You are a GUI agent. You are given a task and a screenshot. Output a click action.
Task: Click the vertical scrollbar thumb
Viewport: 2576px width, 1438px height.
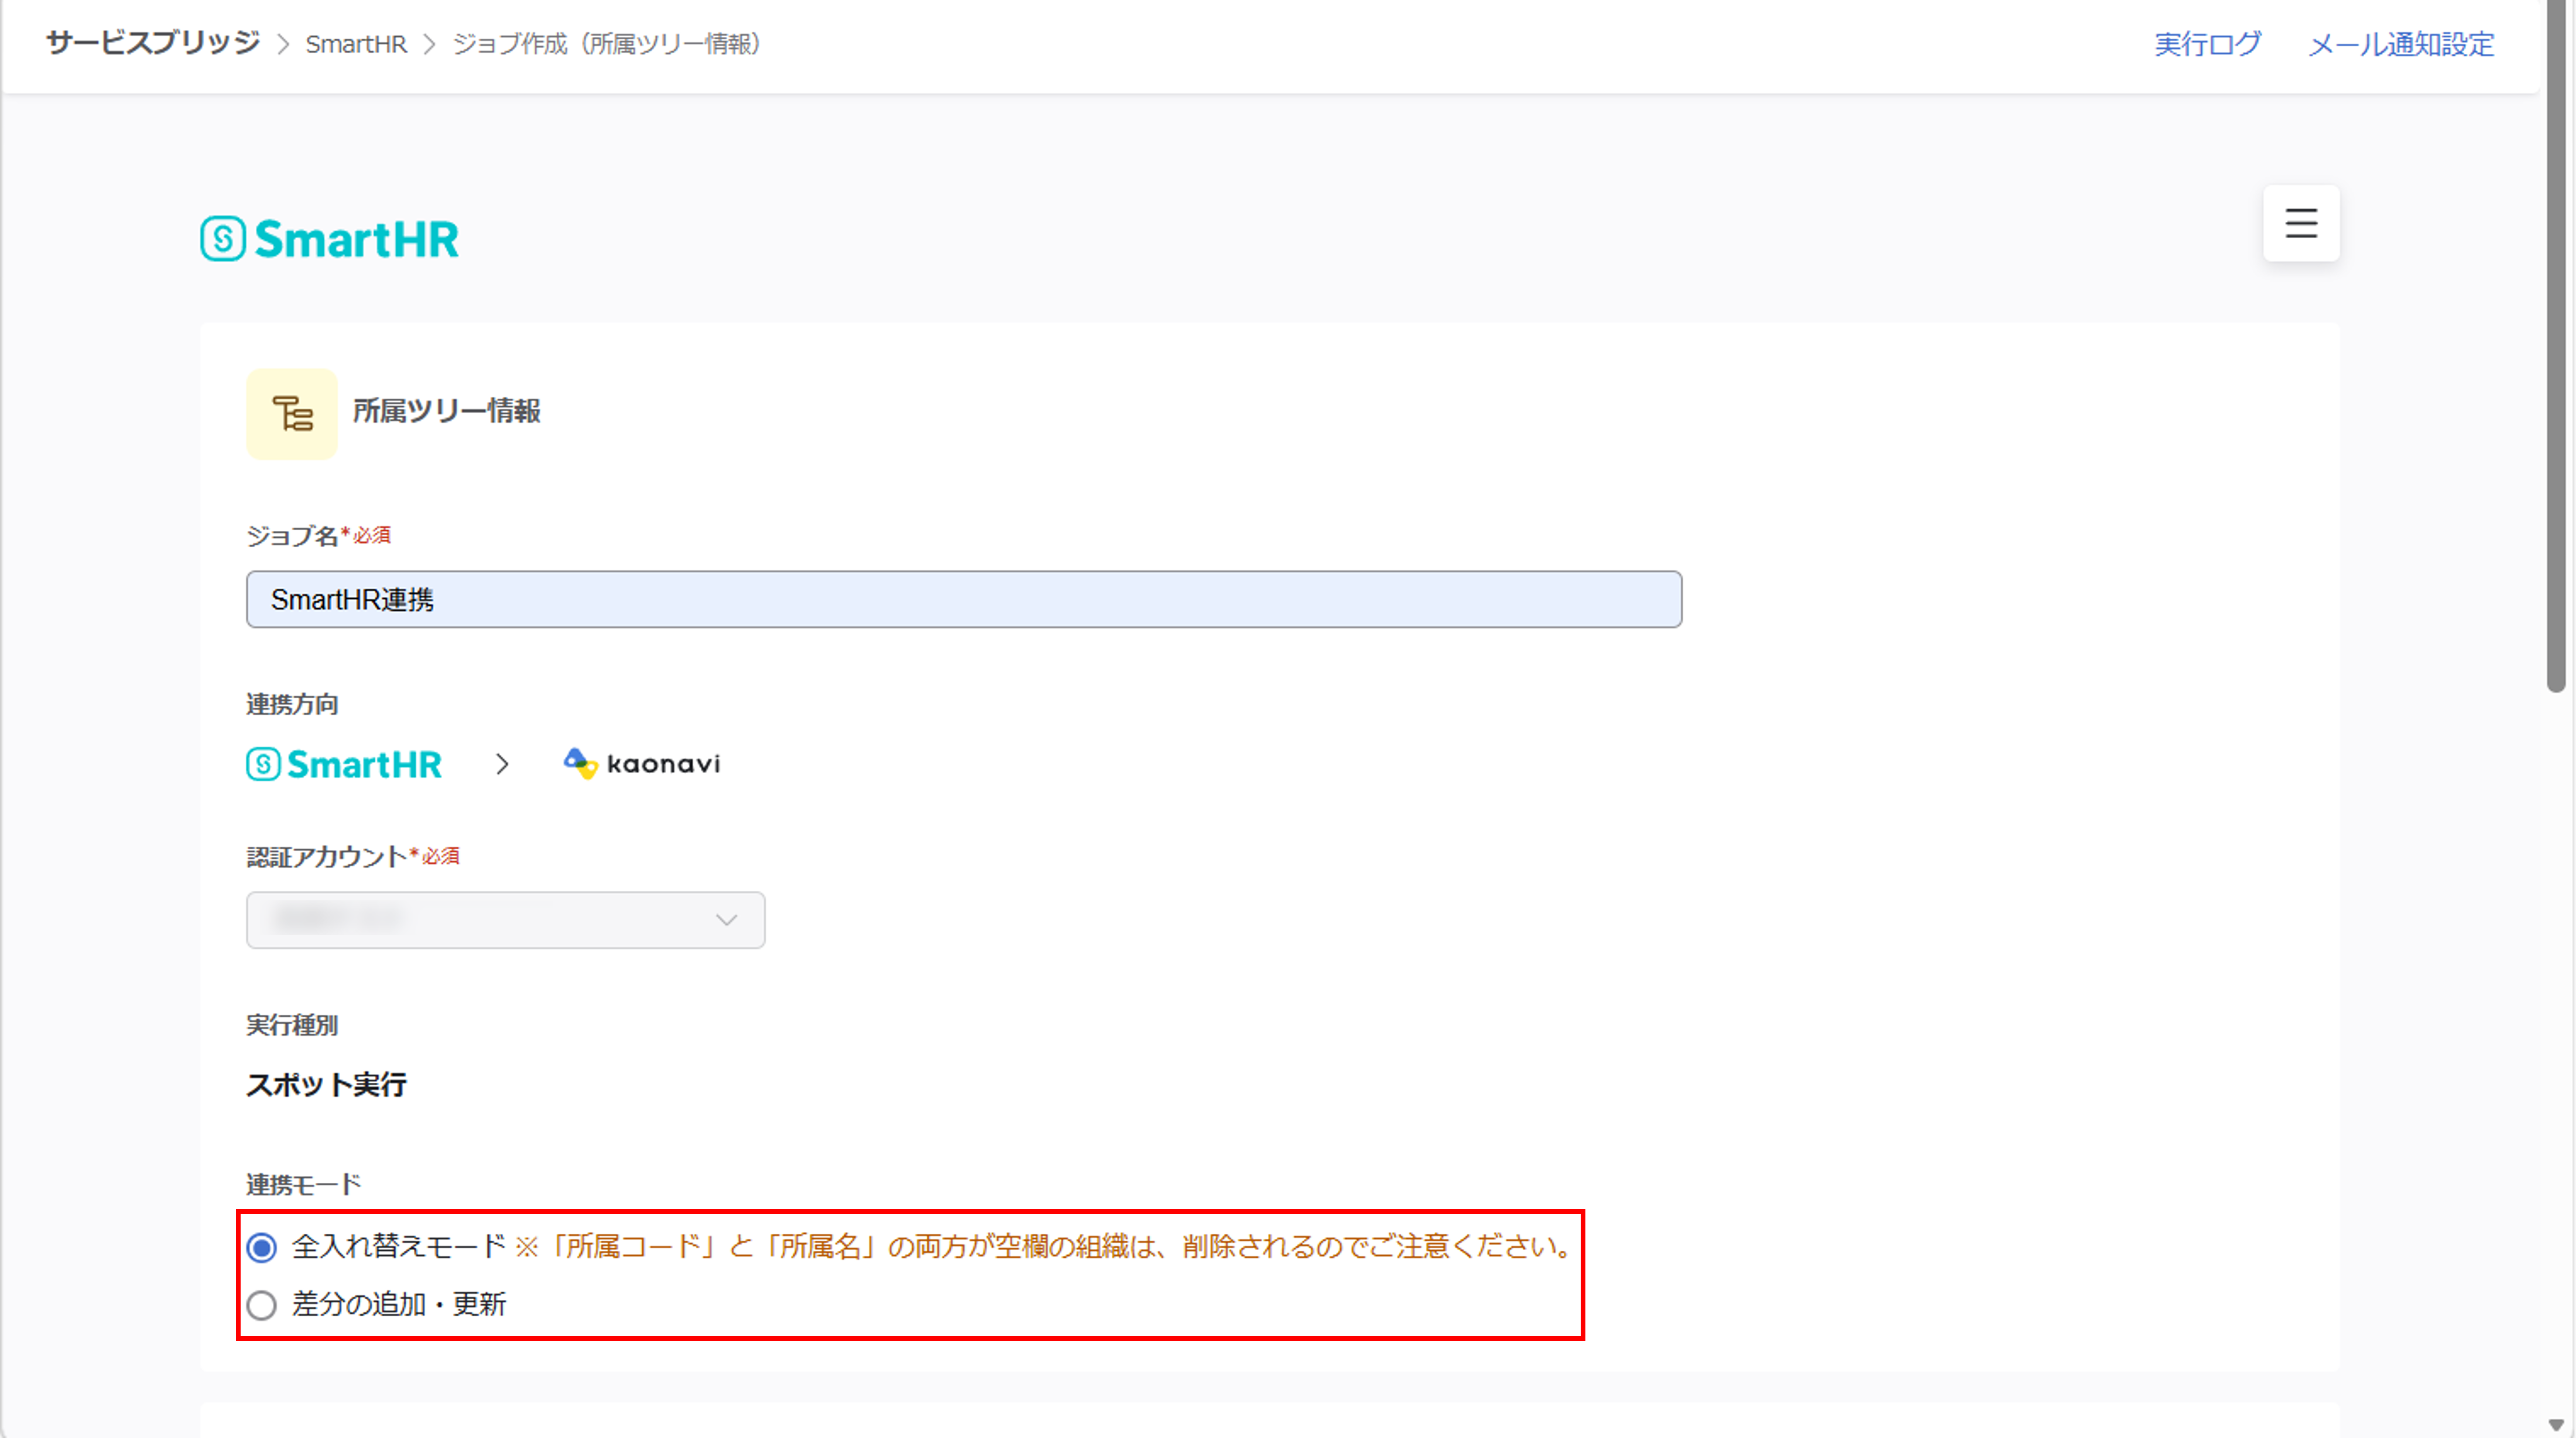[2556, 345]
